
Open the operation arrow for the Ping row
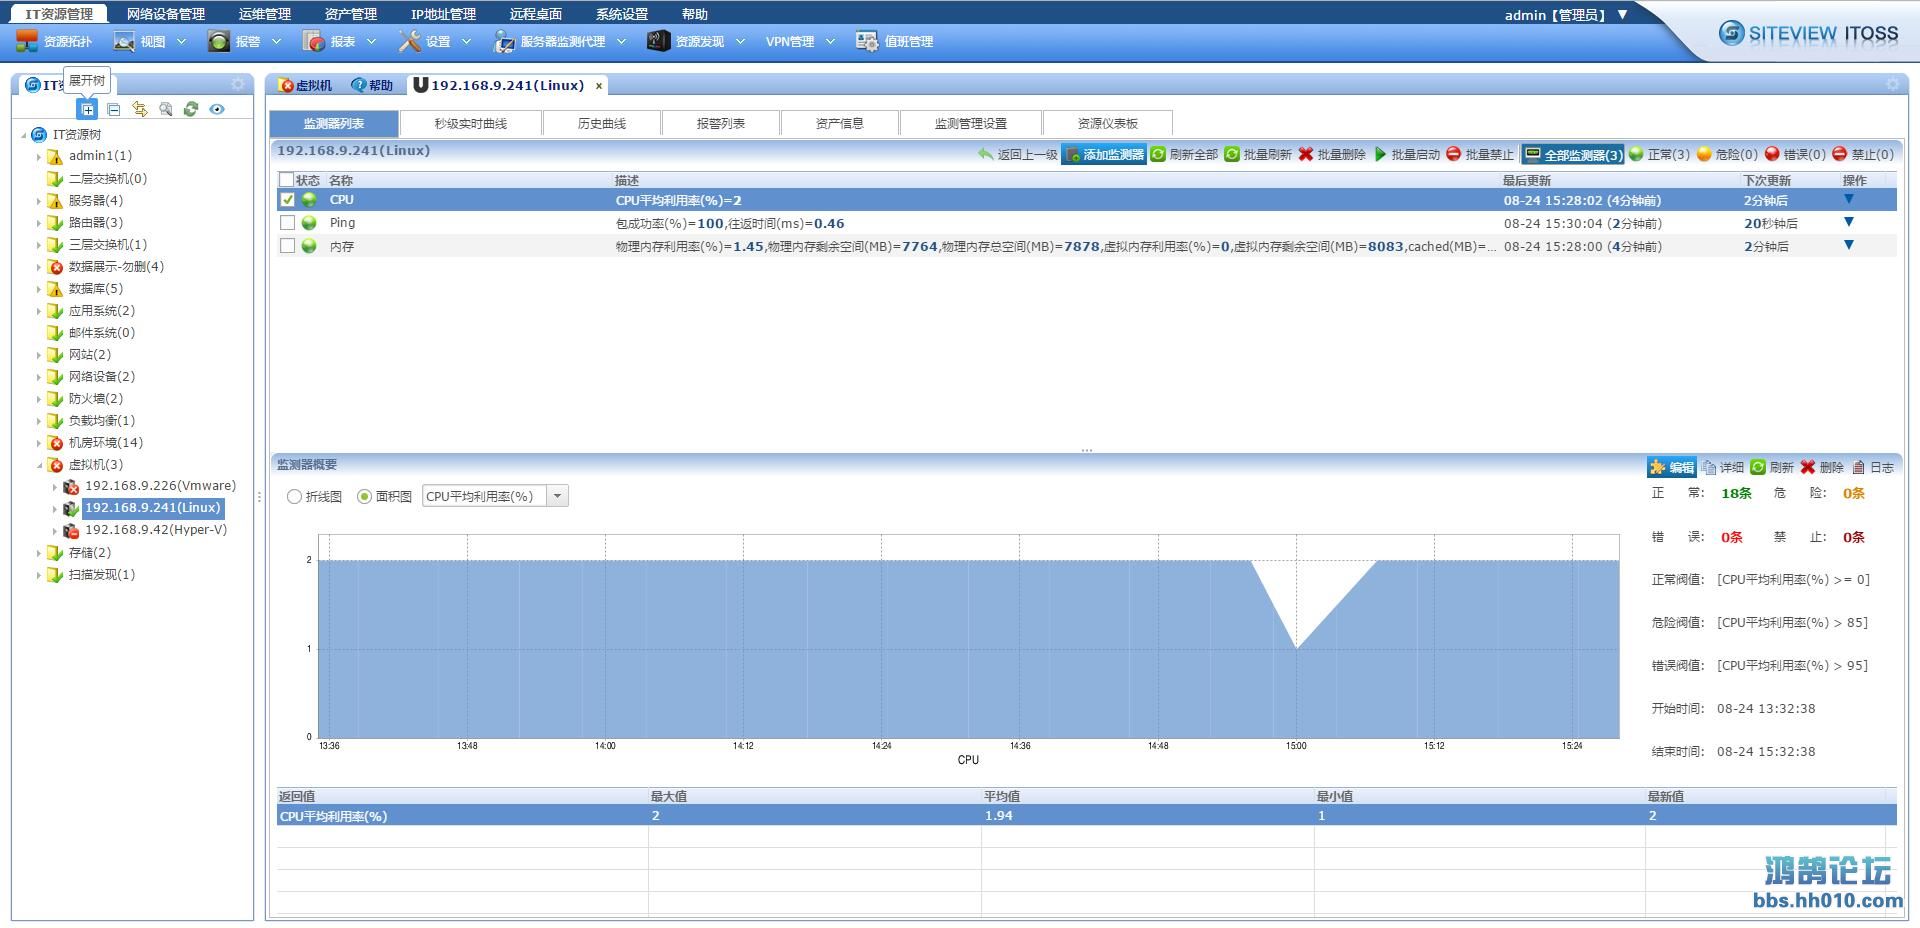1849,222
